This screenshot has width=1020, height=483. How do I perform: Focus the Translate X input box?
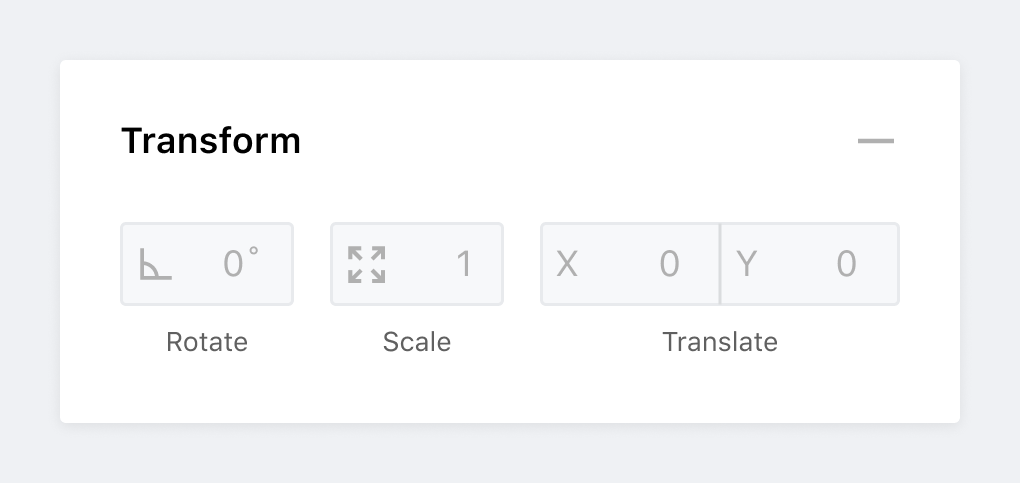point(630,264)
